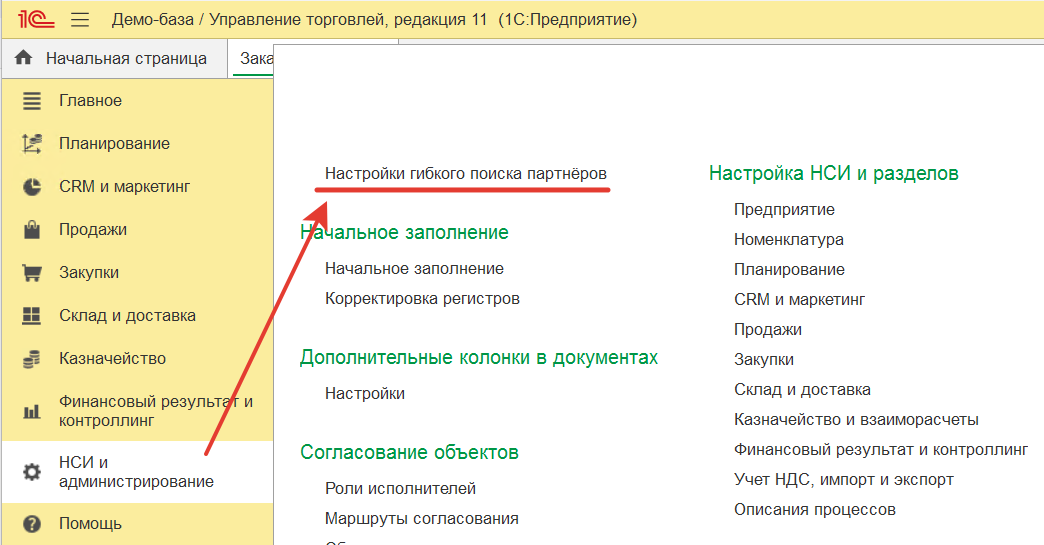Click the Дополнительные колонки в документах heading
Screen dimensions: 1044x545
[x=479, y=357]
